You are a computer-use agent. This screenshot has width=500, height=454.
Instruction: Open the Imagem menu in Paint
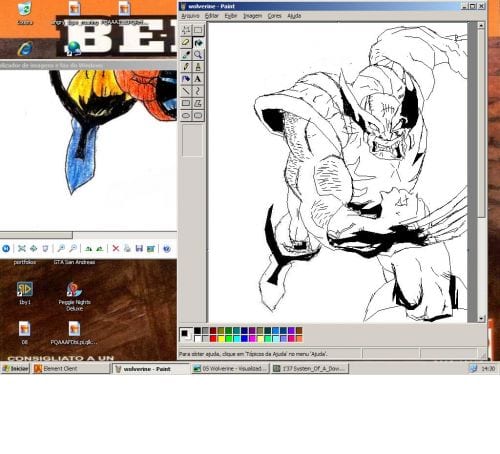point(252,16)
